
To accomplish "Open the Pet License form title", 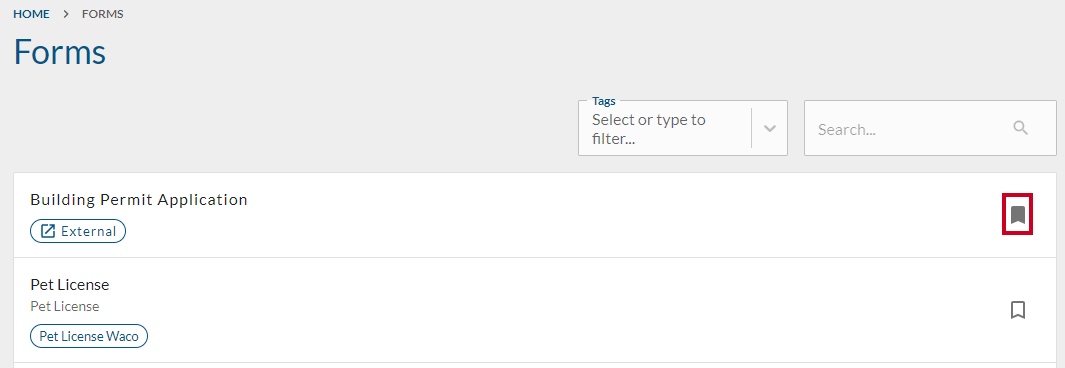I will 70,284.
